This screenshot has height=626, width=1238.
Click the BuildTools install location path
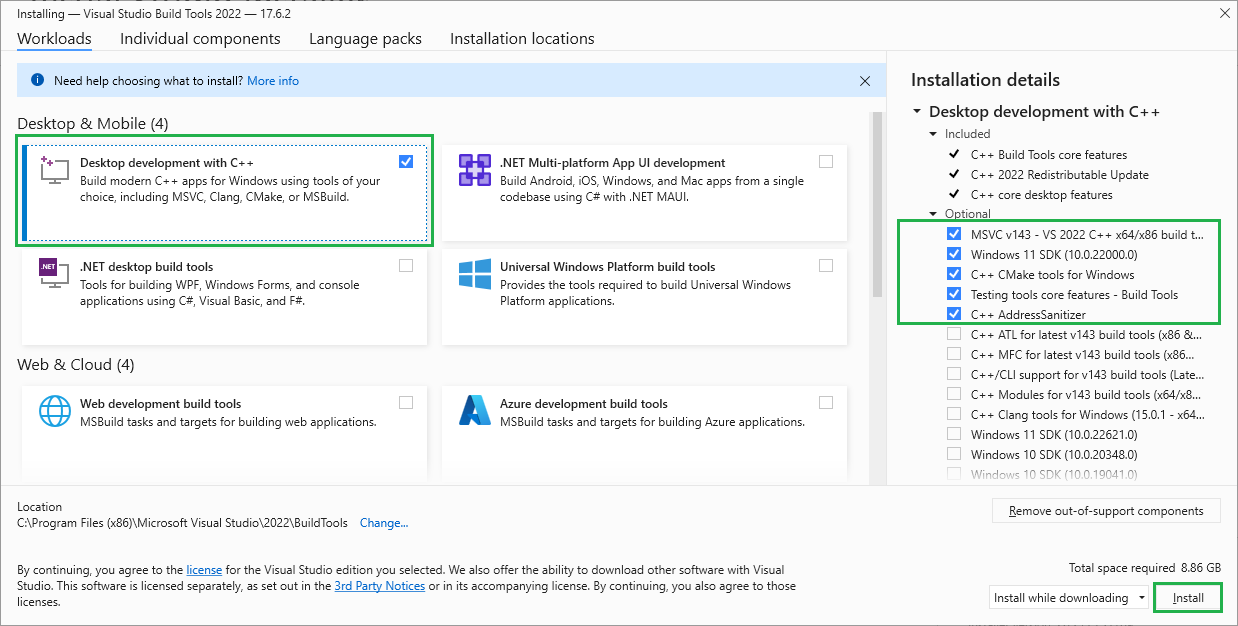(x=183, y=523)
